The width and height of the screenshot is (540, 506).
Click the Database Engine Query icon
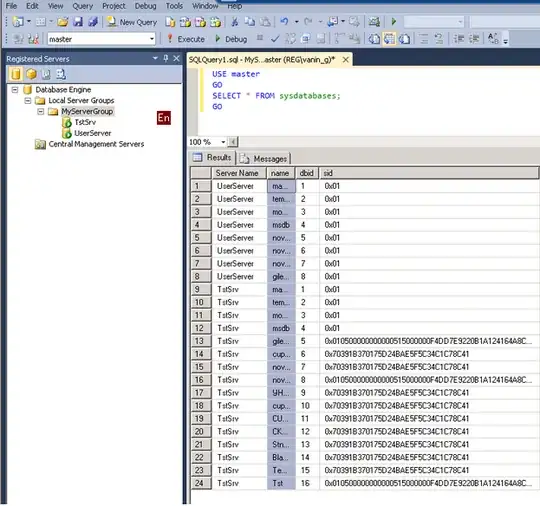coord(170,22)
